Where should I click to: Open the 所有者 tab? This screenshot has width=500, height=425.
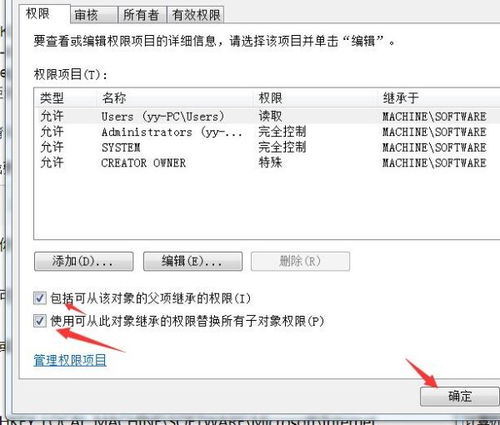pos(142,15)
